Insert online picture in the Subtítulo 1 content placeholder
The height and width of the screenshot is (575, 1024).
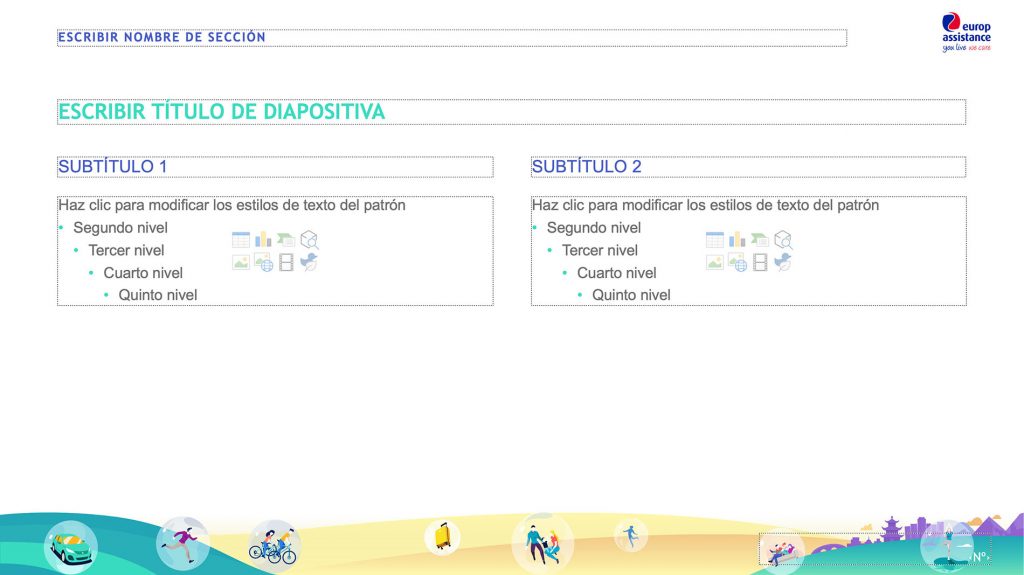point(263,263)
